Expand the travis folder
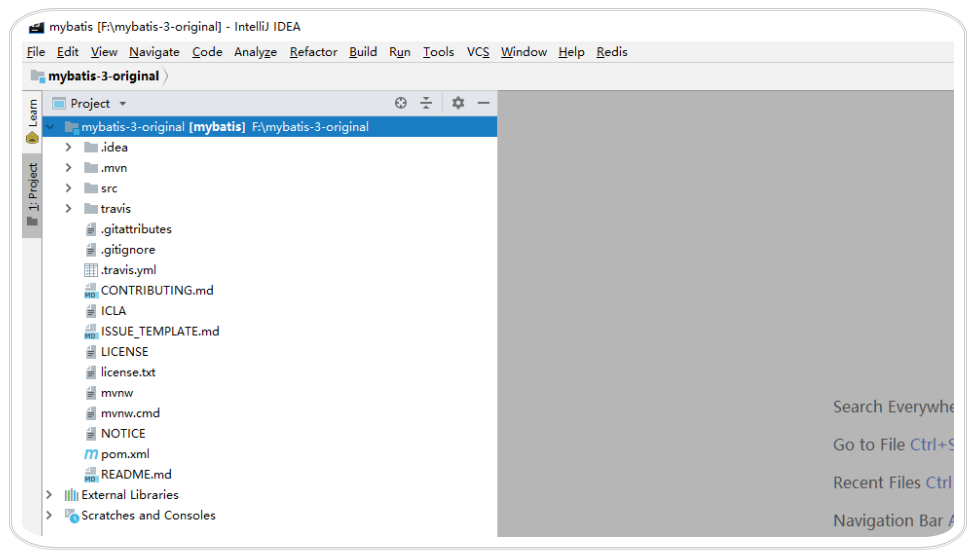This screenshot has width=979, height=557. (x=69, y=209)
